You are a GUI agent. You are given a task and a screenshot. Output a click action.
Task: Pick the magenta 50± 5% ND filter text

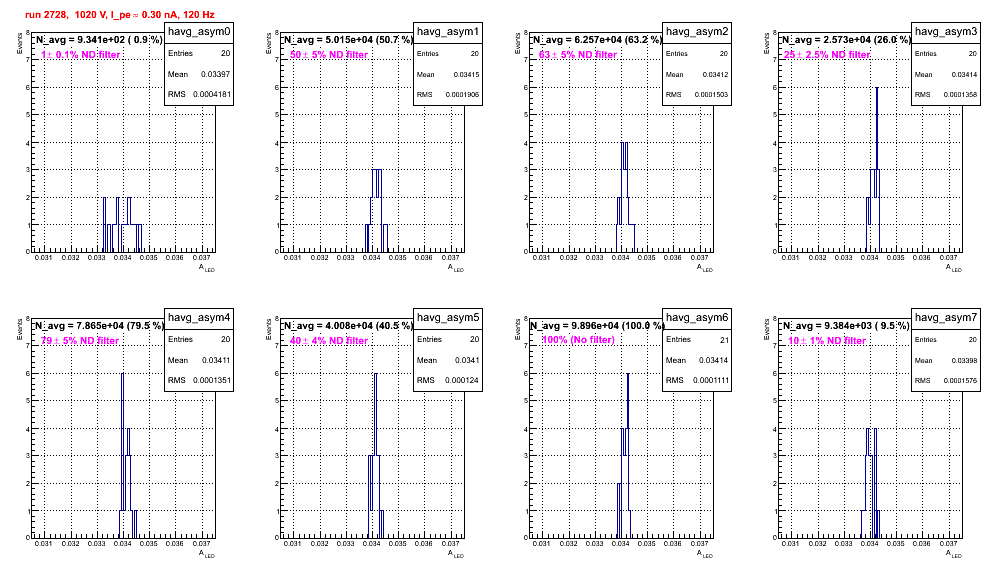(x=329, y=55)
